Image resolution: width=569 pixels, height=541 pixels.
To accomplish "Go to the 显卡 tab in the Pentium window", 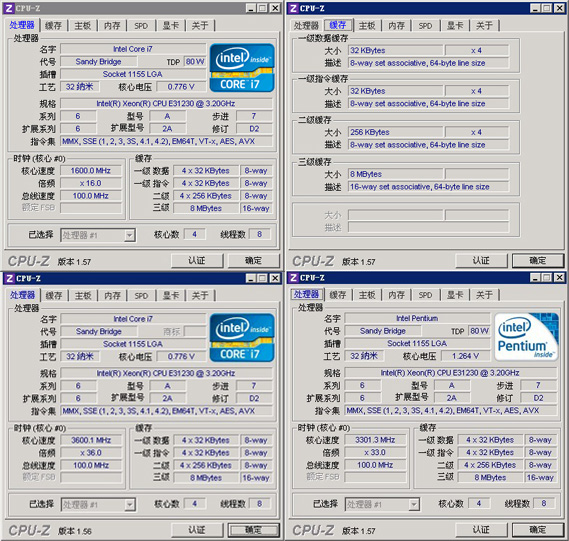I will click(x=455, y=295).
